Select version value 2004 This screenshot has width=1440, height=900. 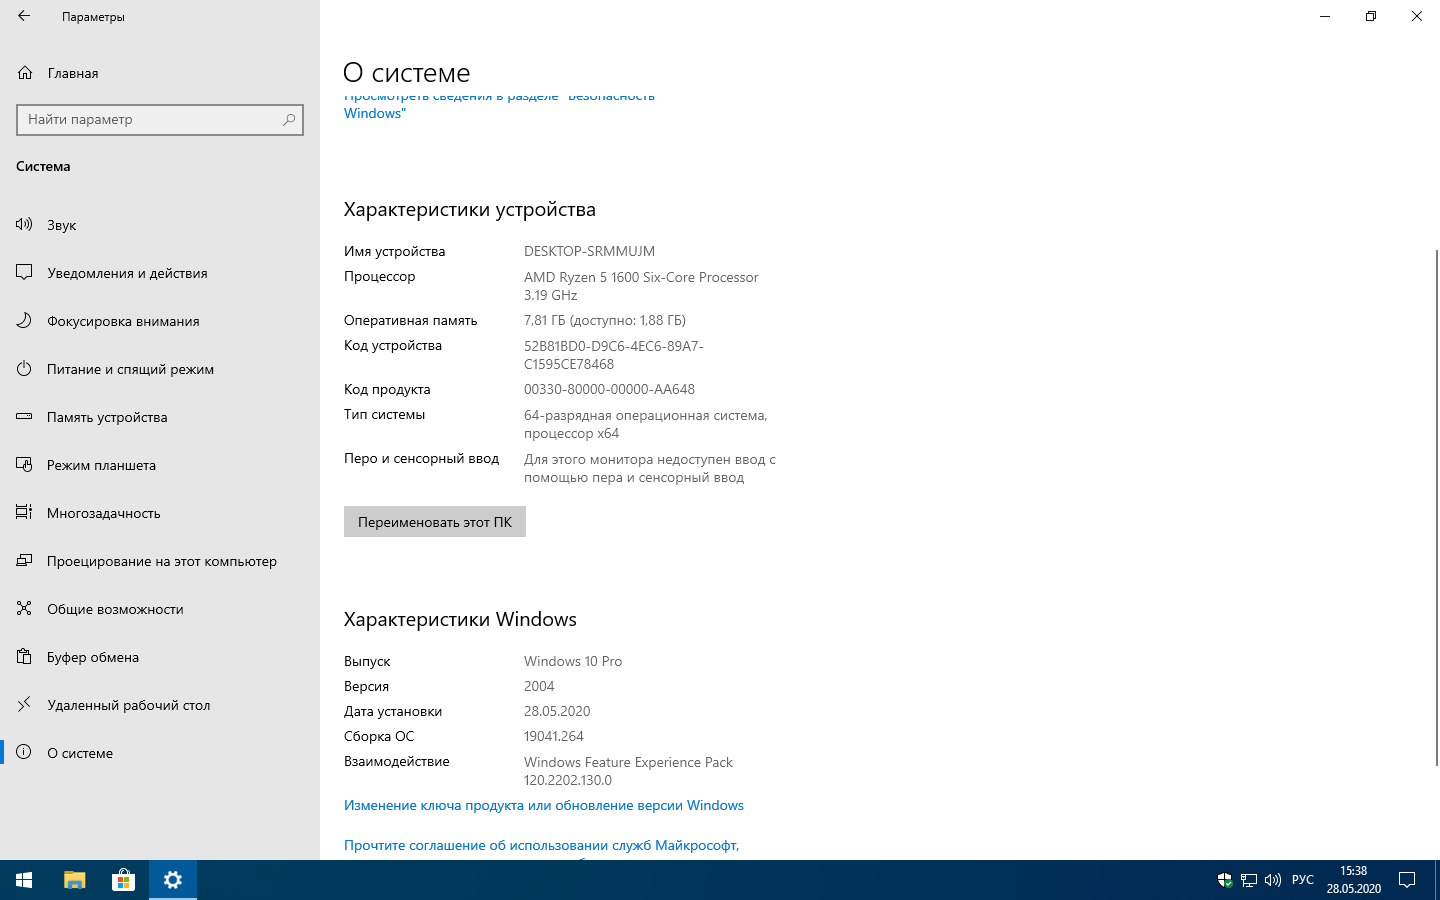coord(539,686)
